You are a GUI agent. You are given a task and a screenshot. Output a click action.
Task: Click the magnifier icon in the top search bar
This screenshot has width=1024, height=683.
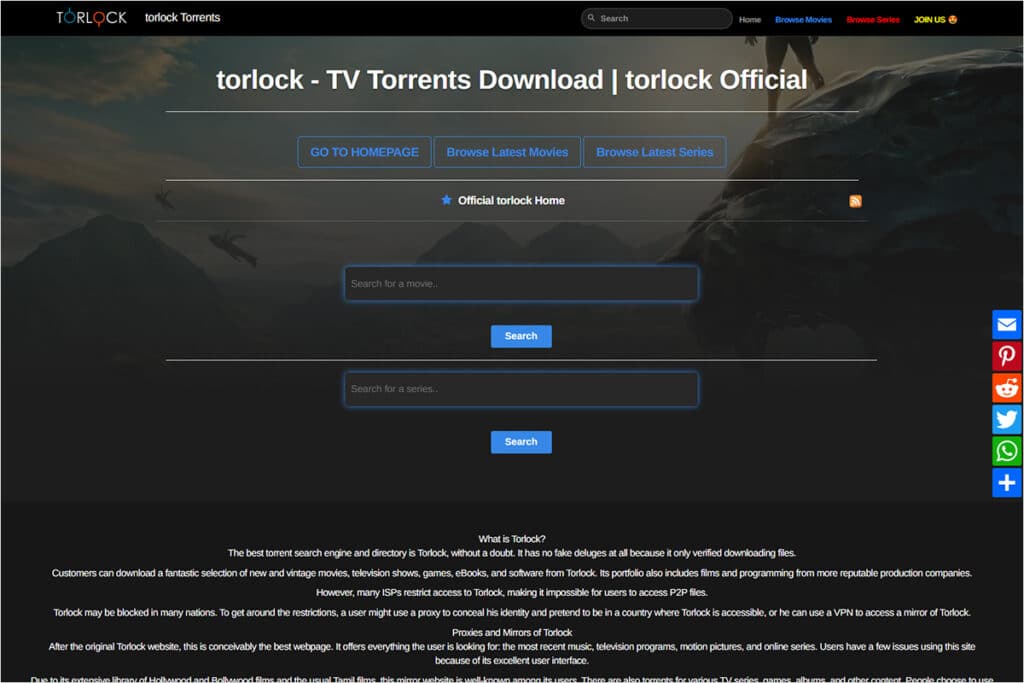click(591, 18)
